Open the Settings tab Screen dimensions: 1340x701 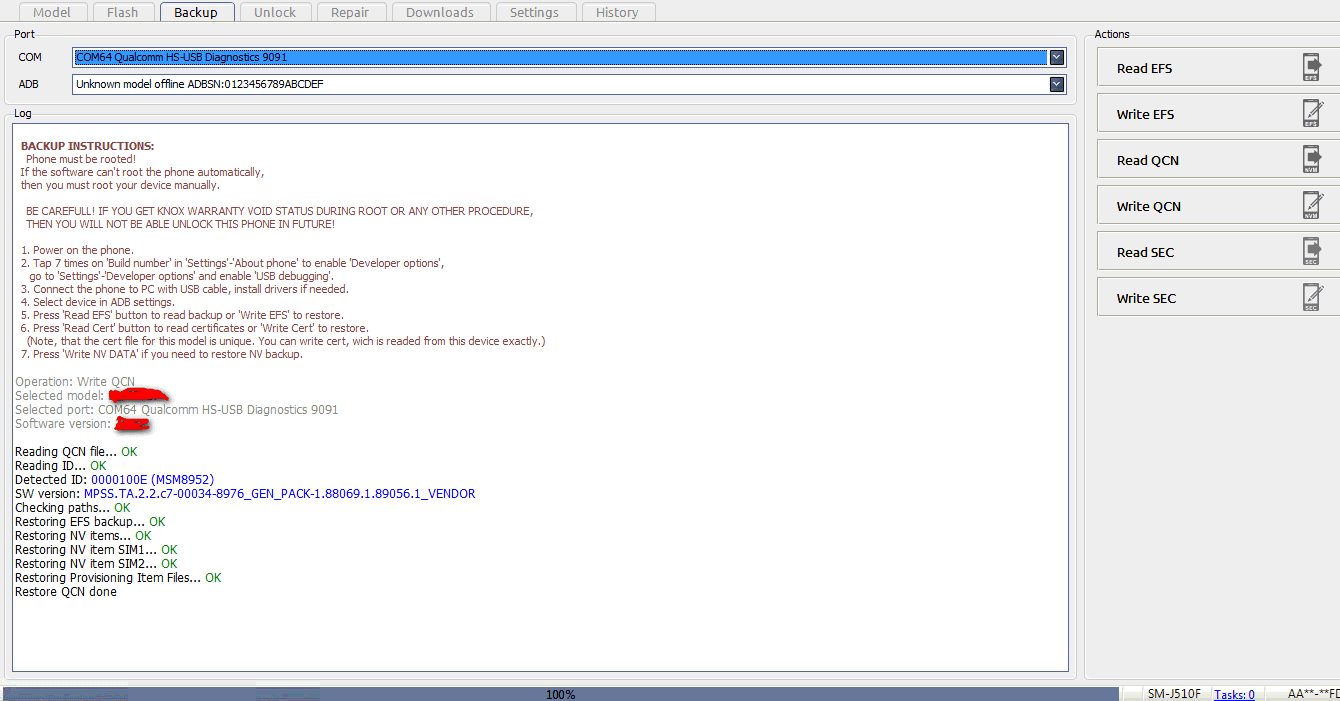(x=535, y=12)
